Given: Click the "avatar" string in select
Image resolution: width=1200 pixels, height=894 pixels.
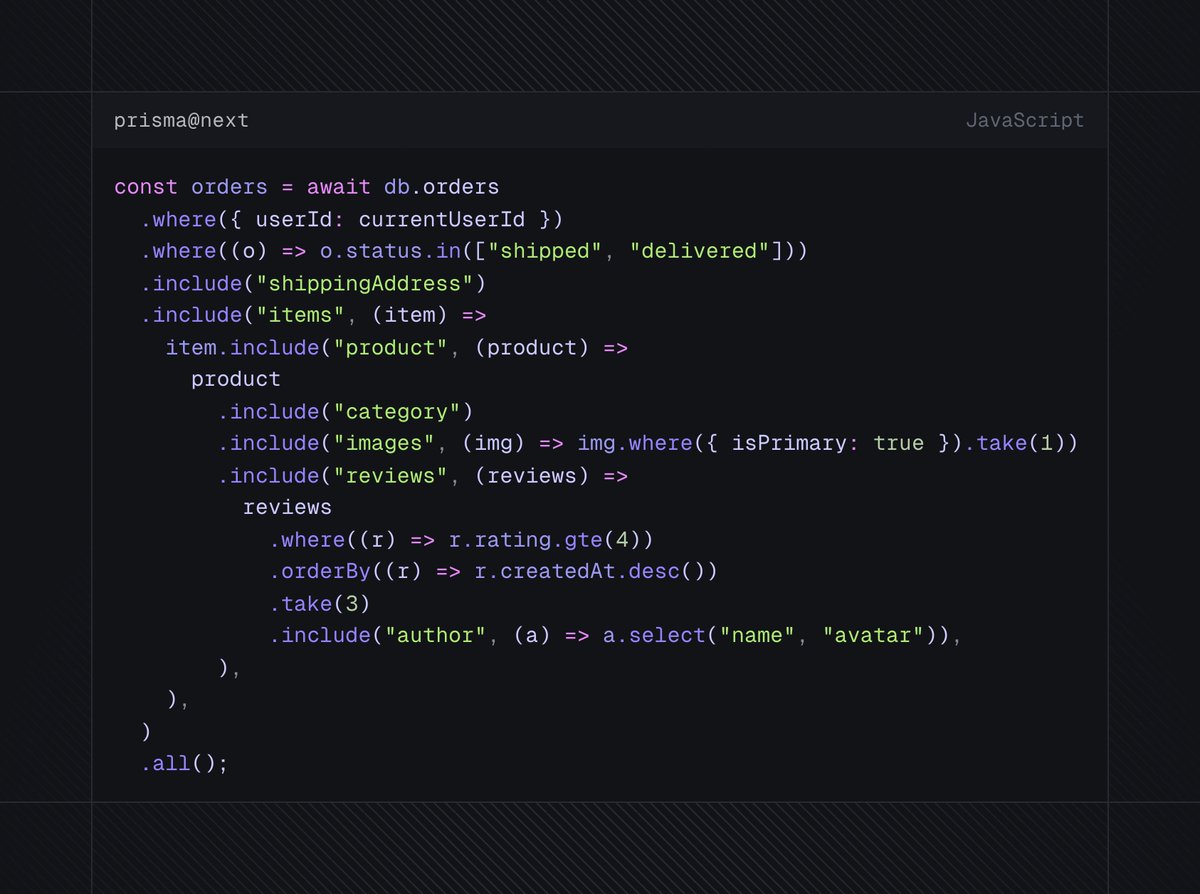Looking at the screenshot, I should [x=871, y=635].
